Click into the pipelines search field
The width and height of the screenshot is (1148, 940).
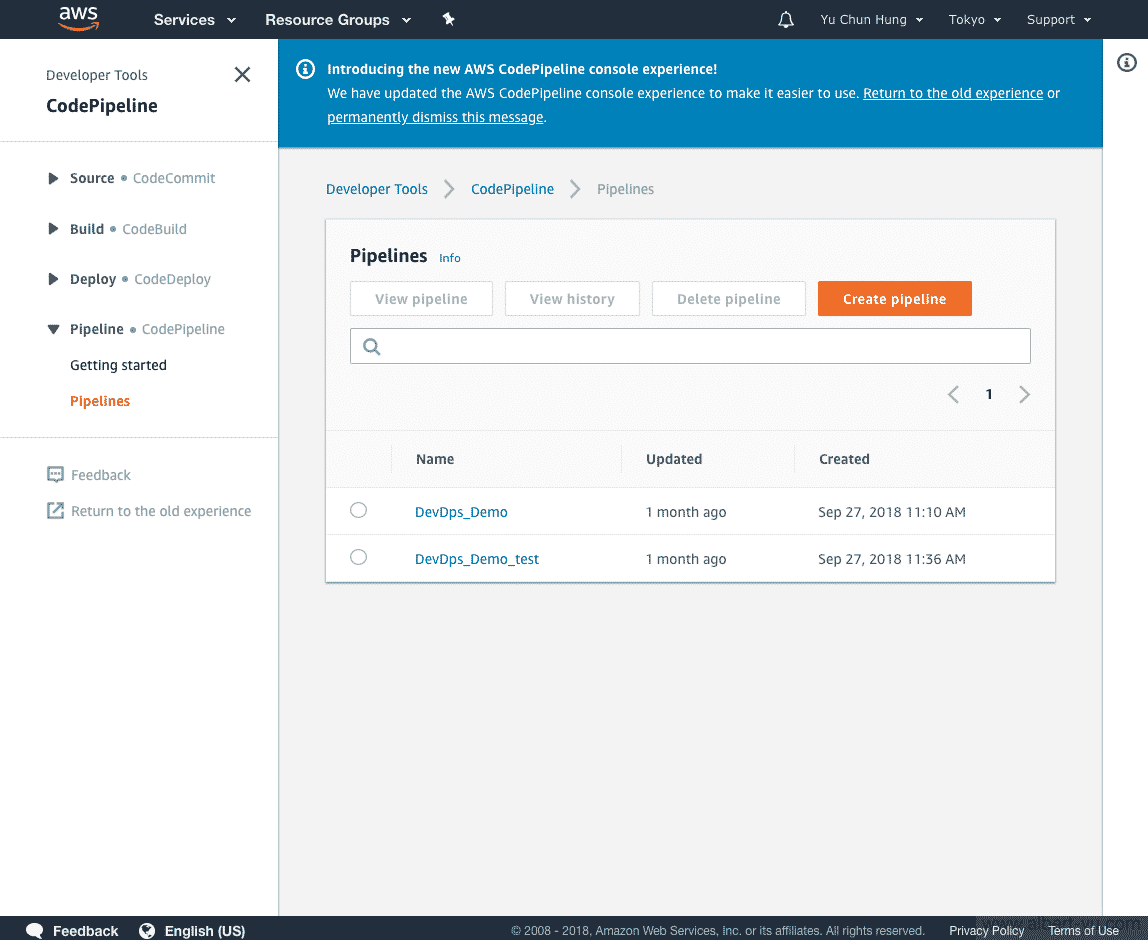[x=690, y=346]
